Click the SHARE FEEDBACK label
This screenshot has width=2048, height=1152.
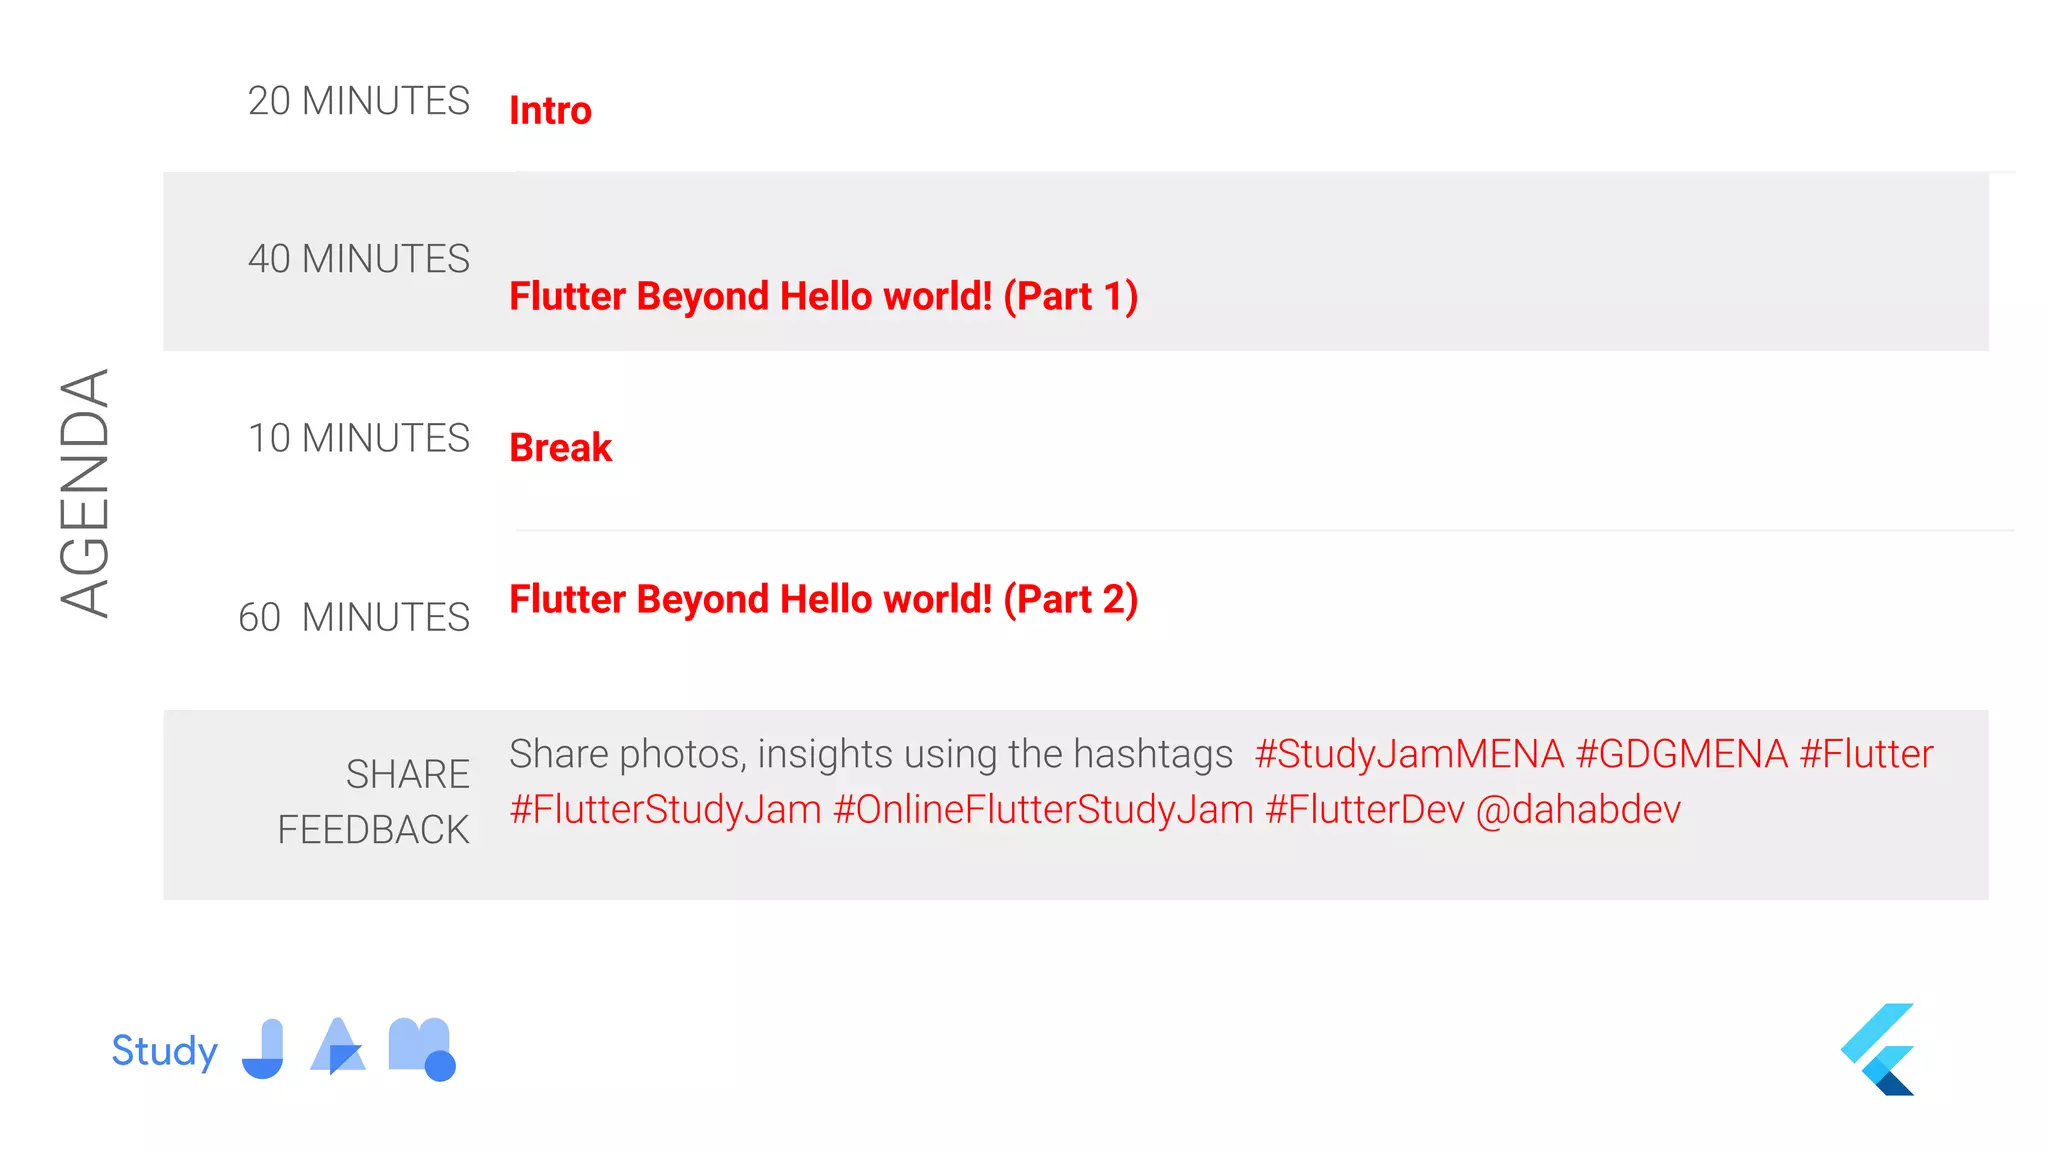[373, 802]
